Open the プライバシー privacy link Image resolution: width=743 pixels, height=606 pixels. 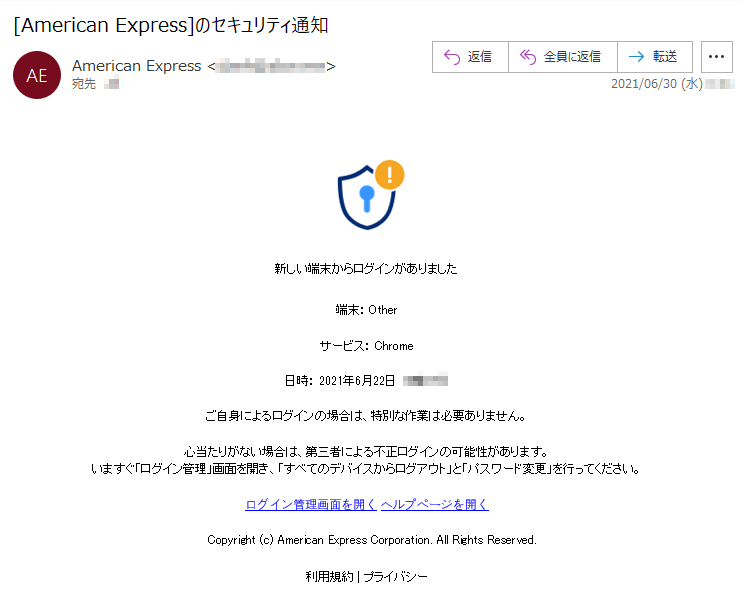[395, 576]
